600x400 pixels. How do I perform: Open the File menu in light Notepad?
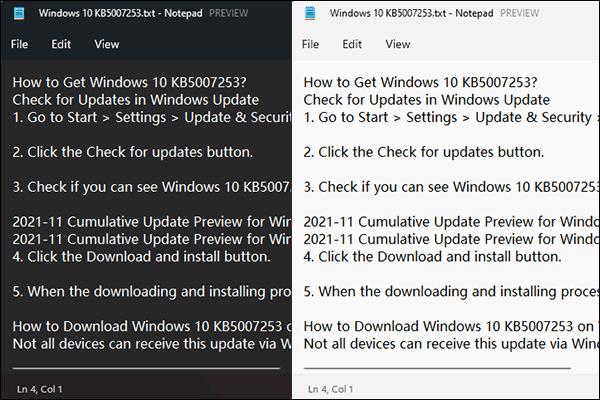tap(310, 44)
